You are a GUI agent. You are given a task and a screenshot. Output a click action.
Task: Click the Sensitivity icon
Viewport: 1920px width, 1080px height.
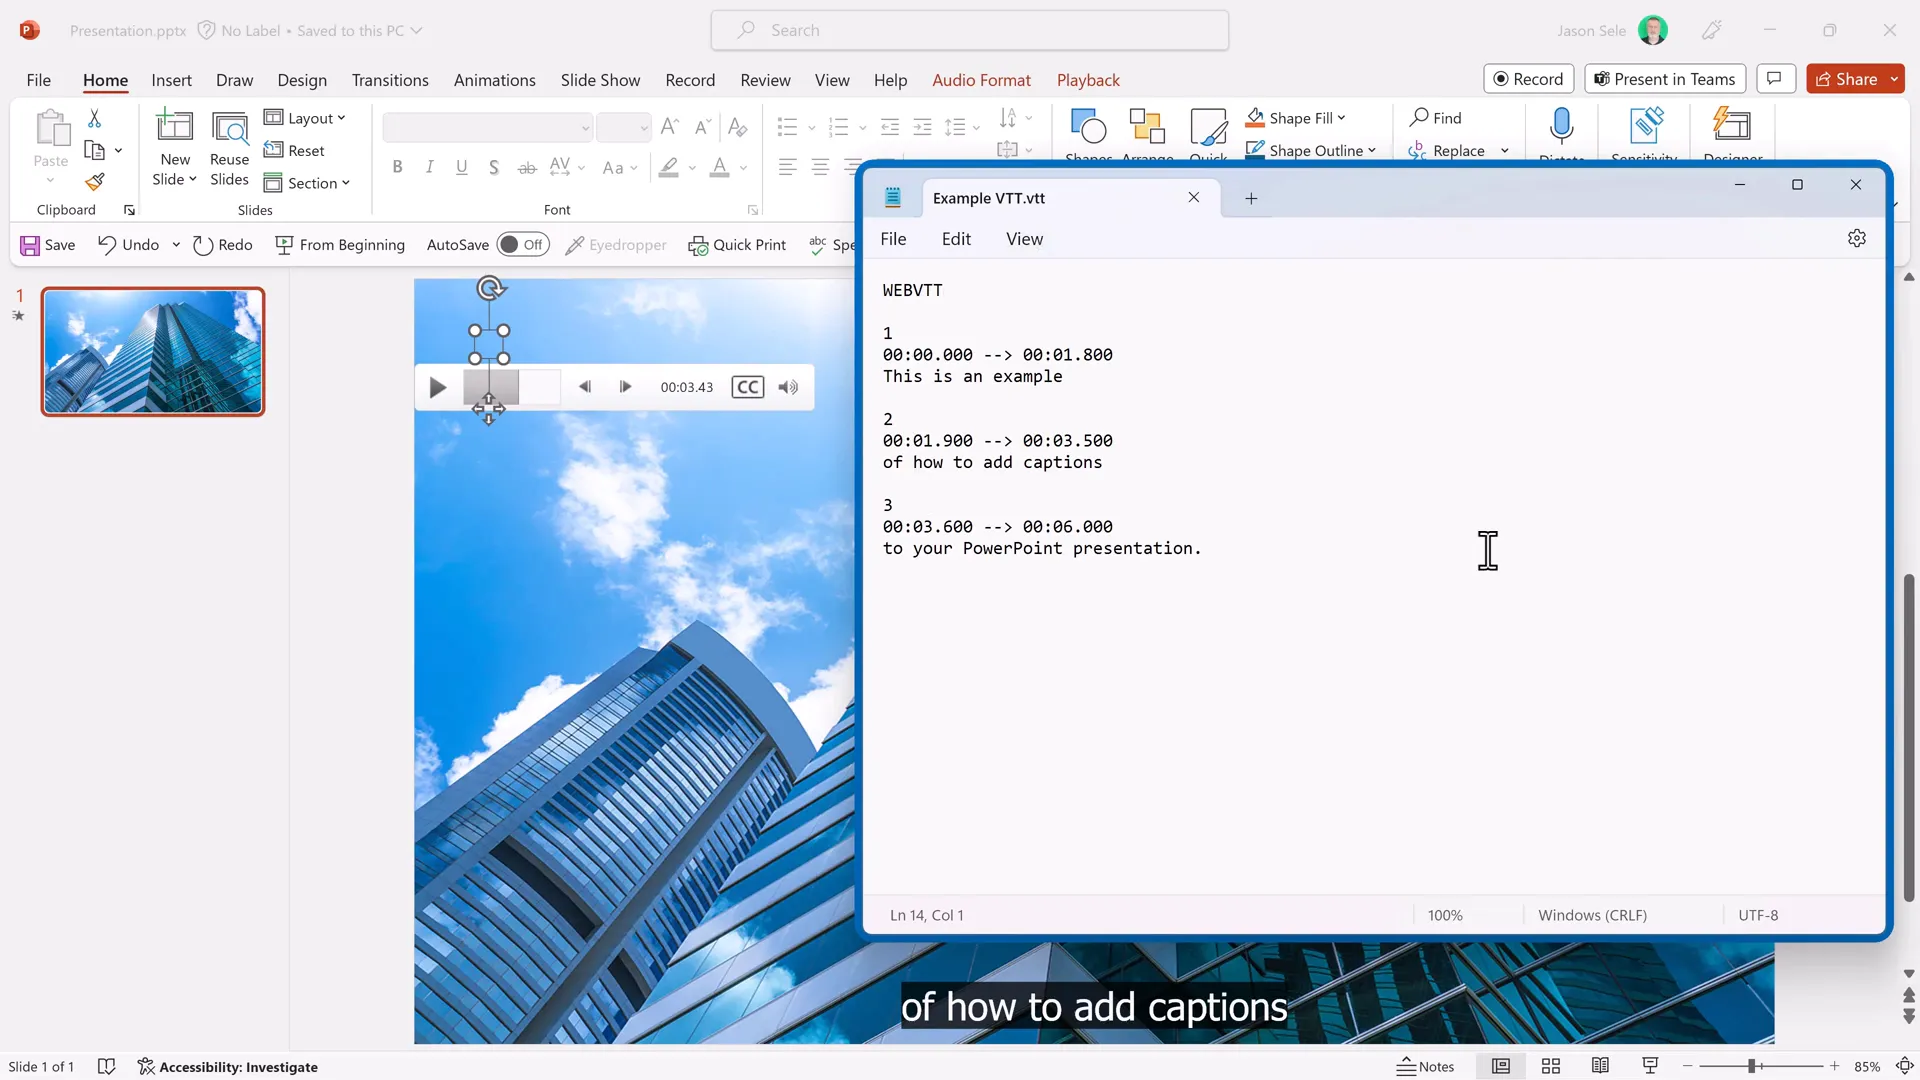pos(1645,126)
